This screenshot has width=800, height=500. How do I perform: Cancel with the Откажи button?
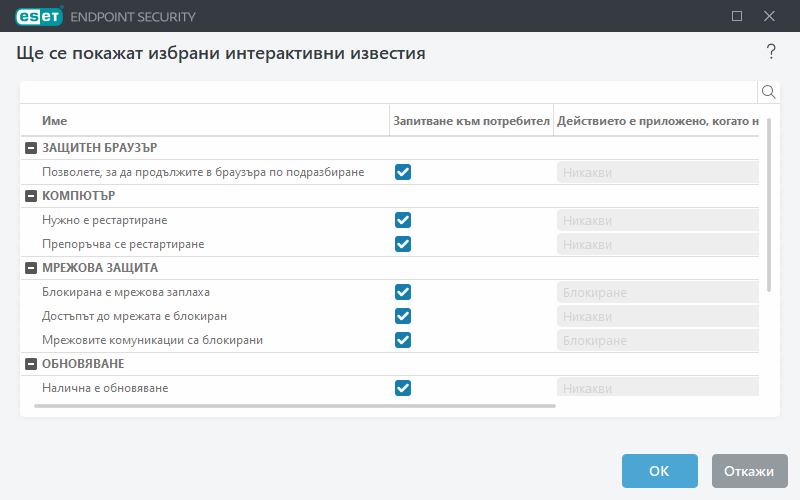[x=749, y=471]
